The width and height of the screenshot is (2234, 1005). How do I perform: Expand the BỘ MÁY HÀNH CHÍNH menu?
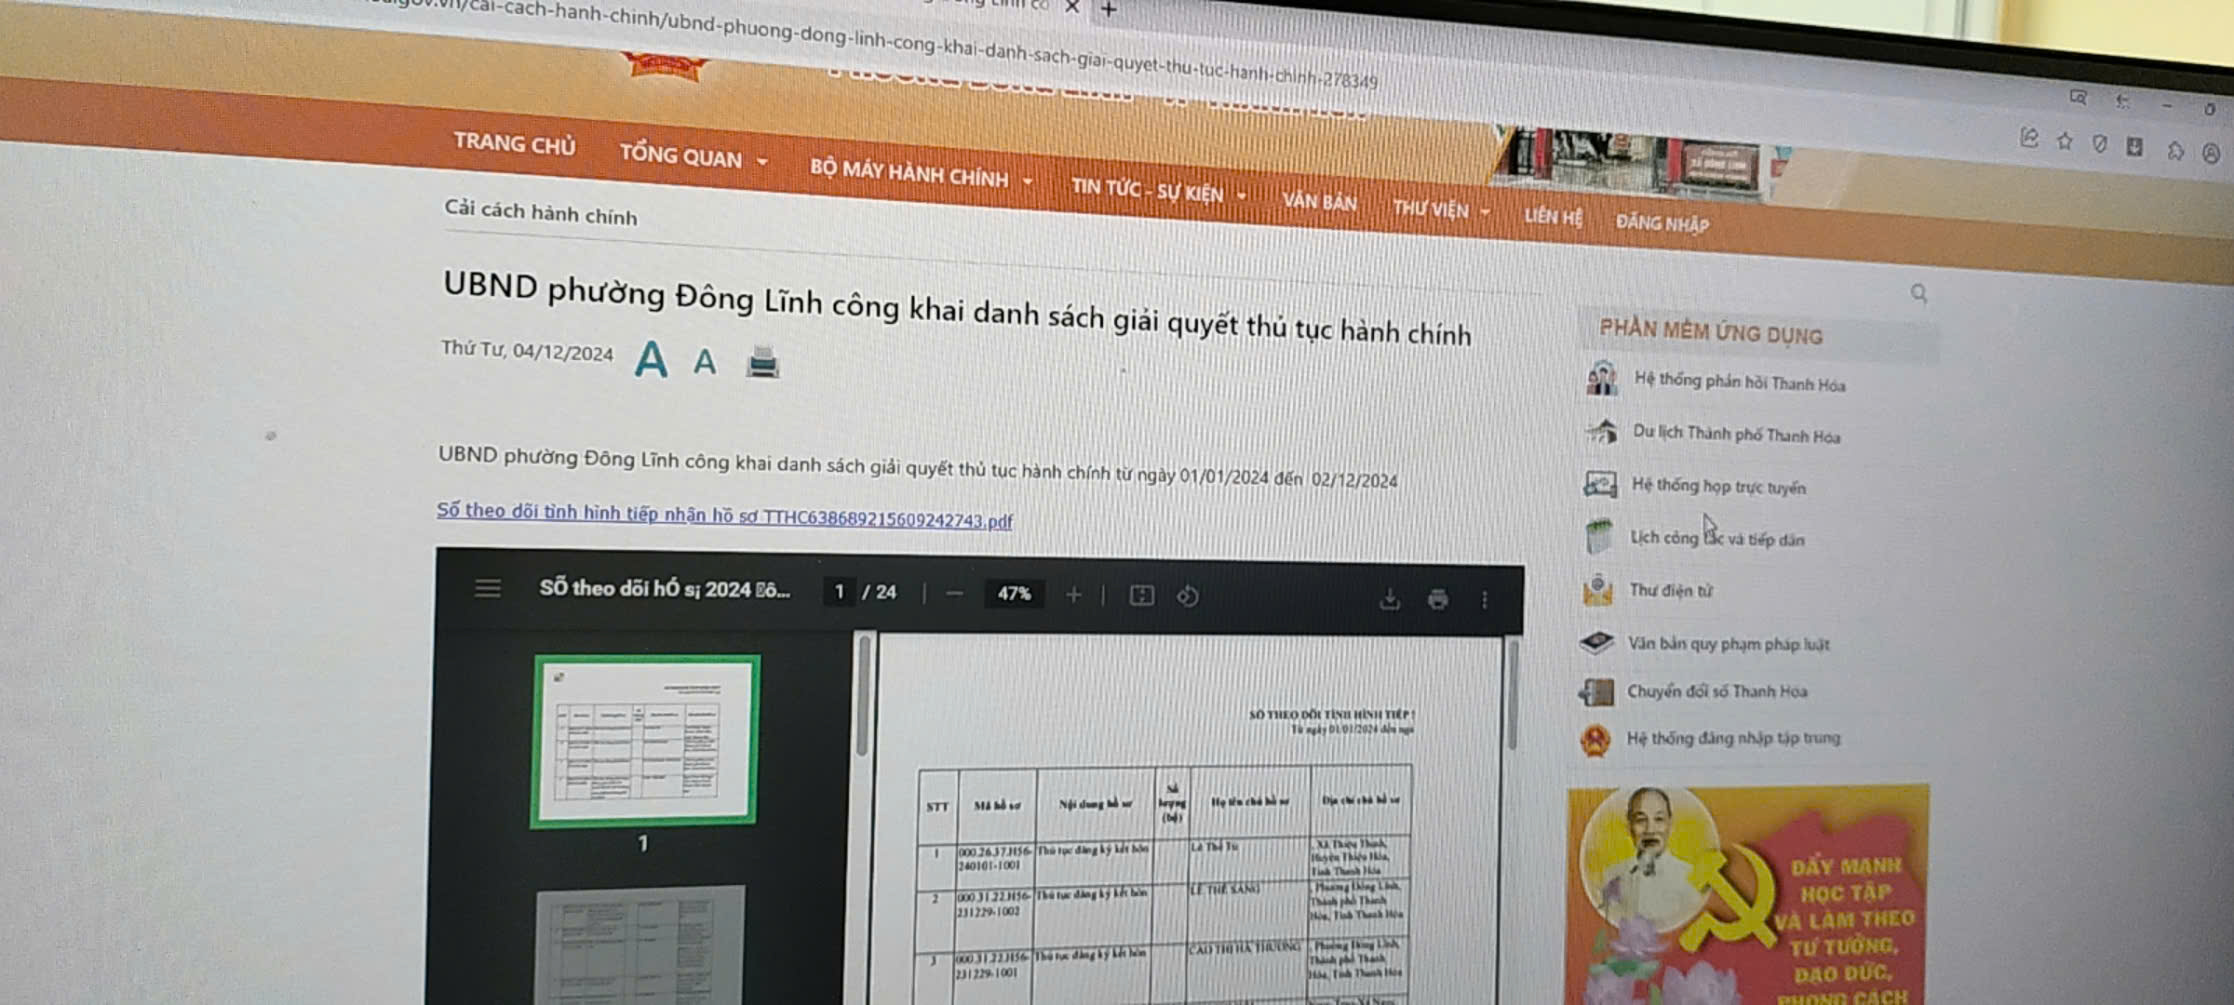coord(919,175)
